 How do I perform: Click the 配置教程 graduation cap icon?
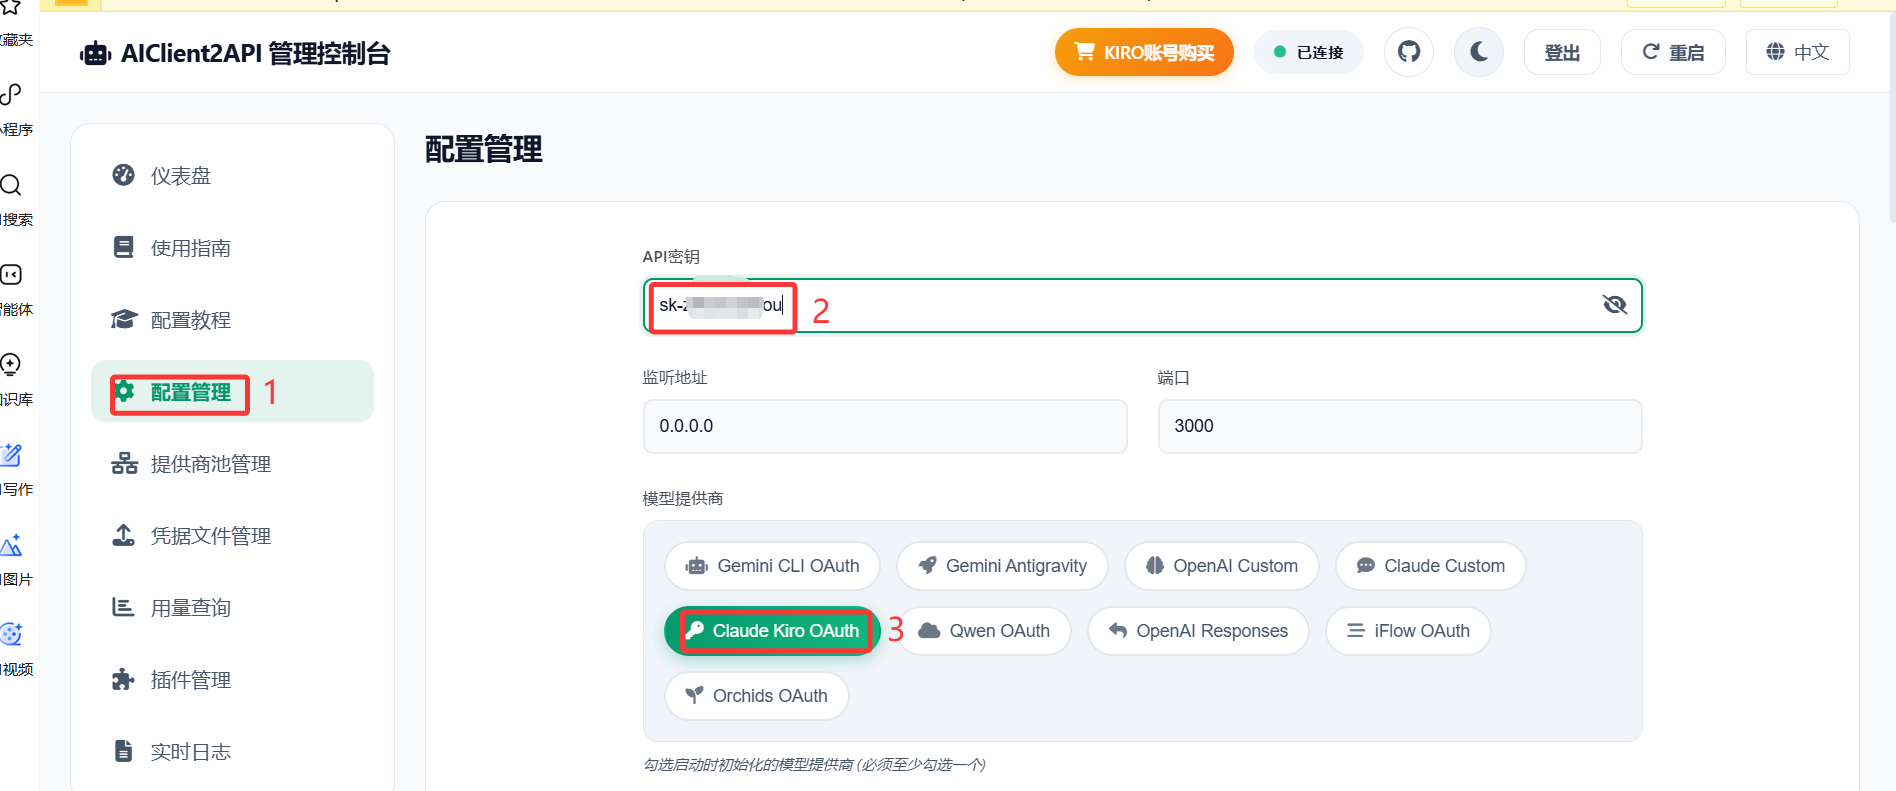point(123,319)
